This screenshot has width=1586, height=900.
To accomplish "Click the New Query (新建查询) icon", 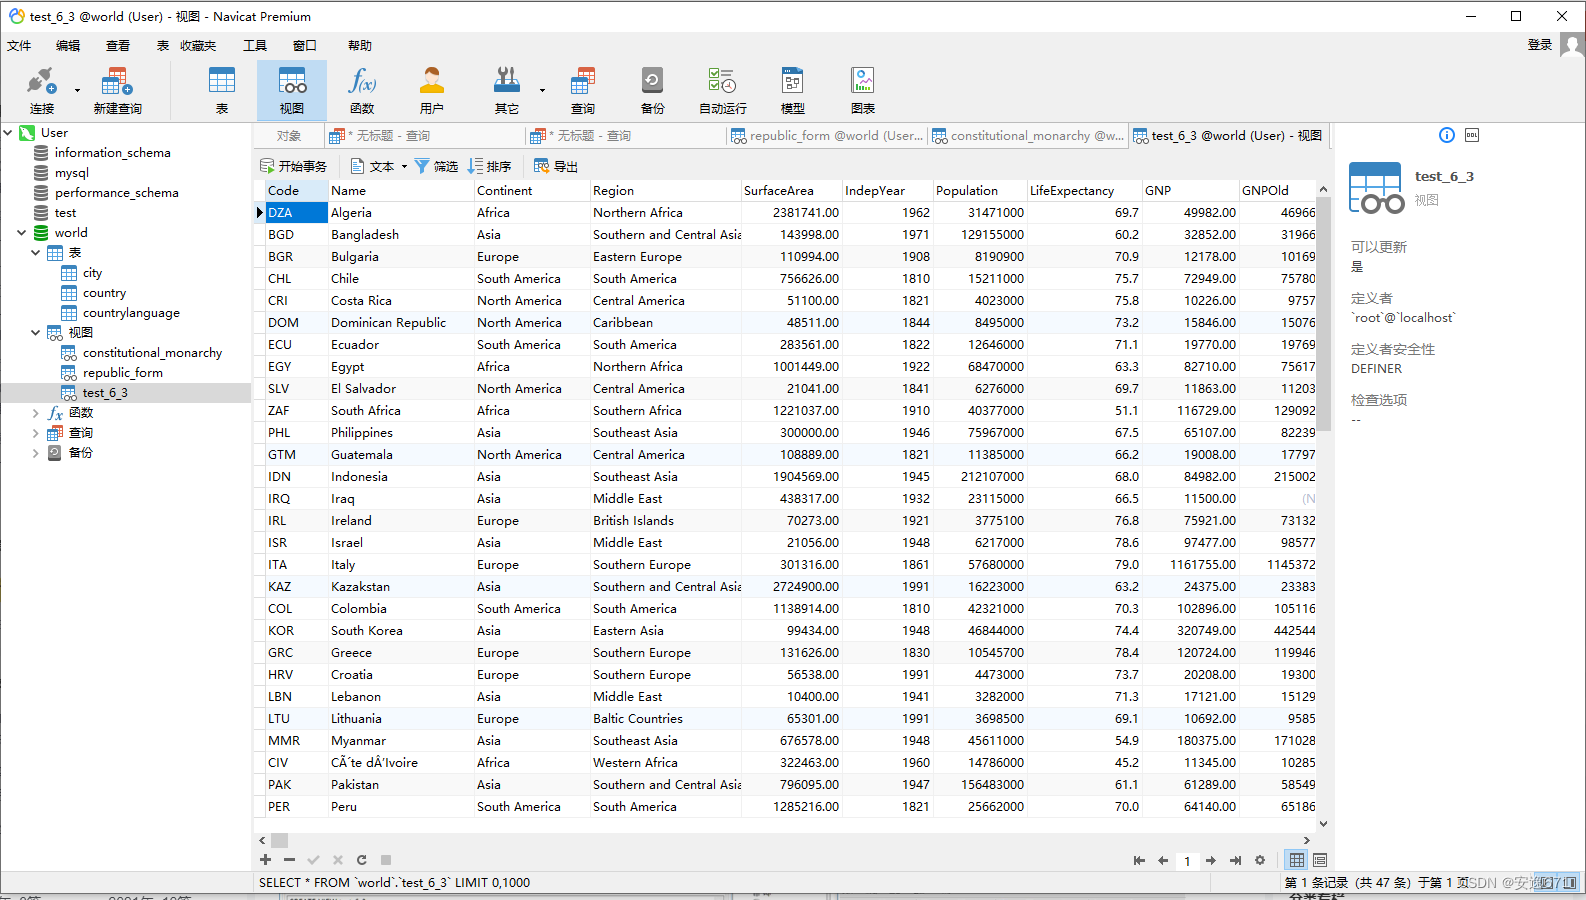I will [117, 90].
